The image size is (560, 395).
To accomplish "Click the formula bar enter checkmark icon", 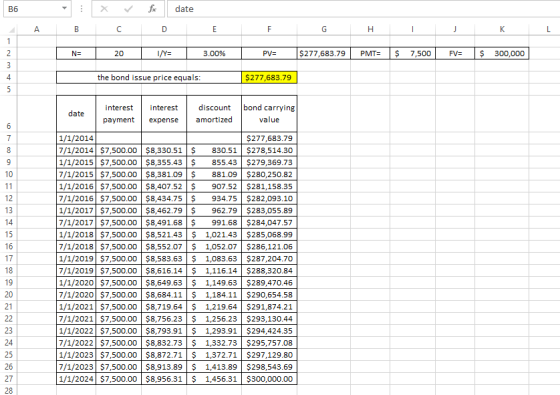I will point(128,9).
